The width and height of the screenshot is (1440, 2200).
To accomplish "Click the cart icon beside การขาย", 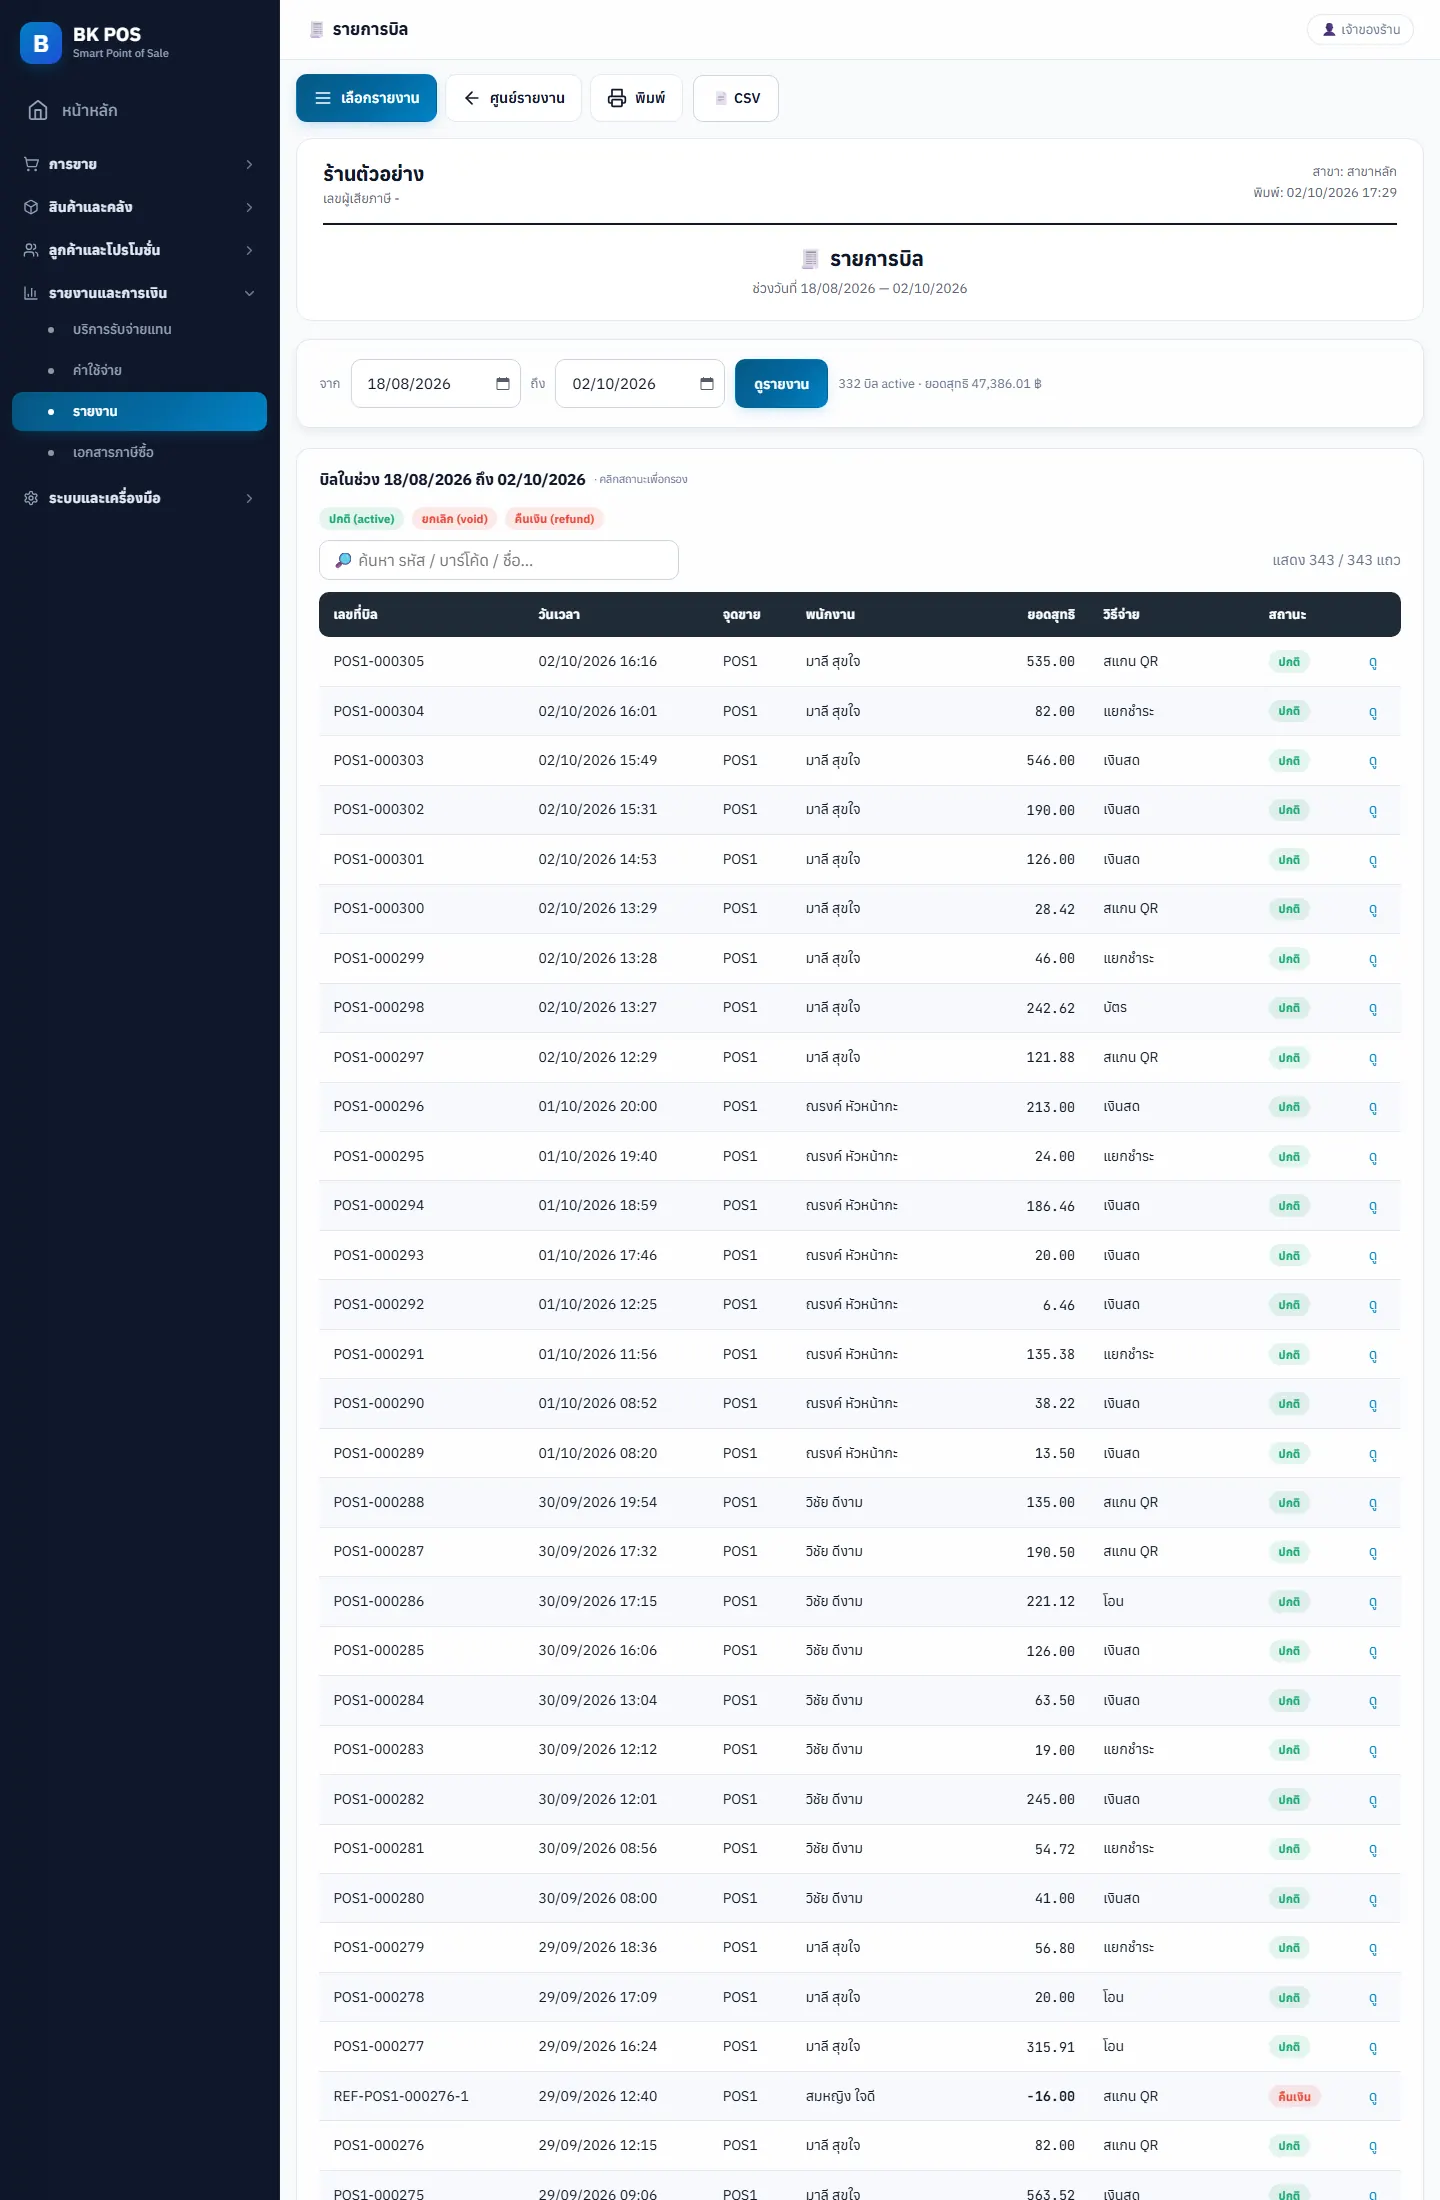I will [x=31, y=164].
